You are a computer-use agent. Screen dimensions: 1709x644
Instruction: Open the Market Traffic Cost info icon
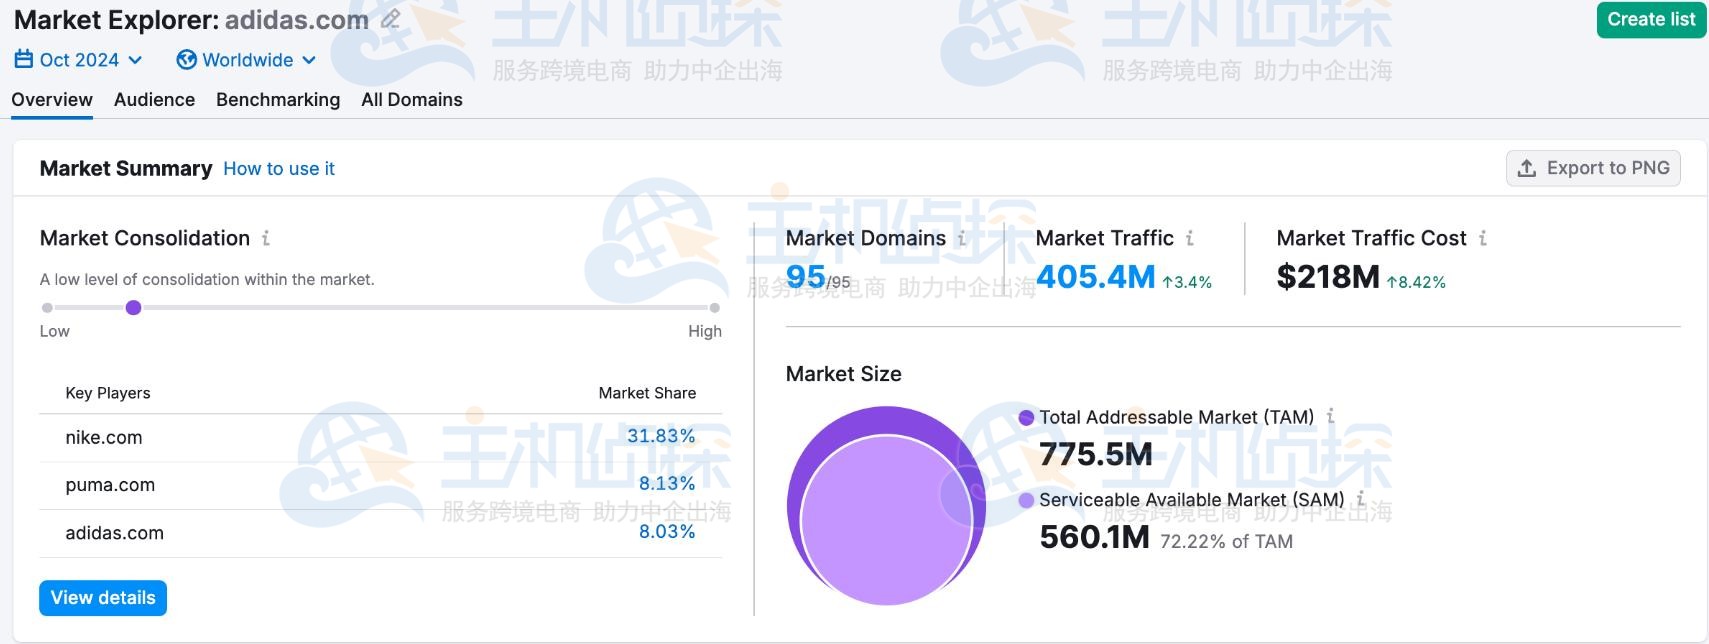[x=1482, y=238]
